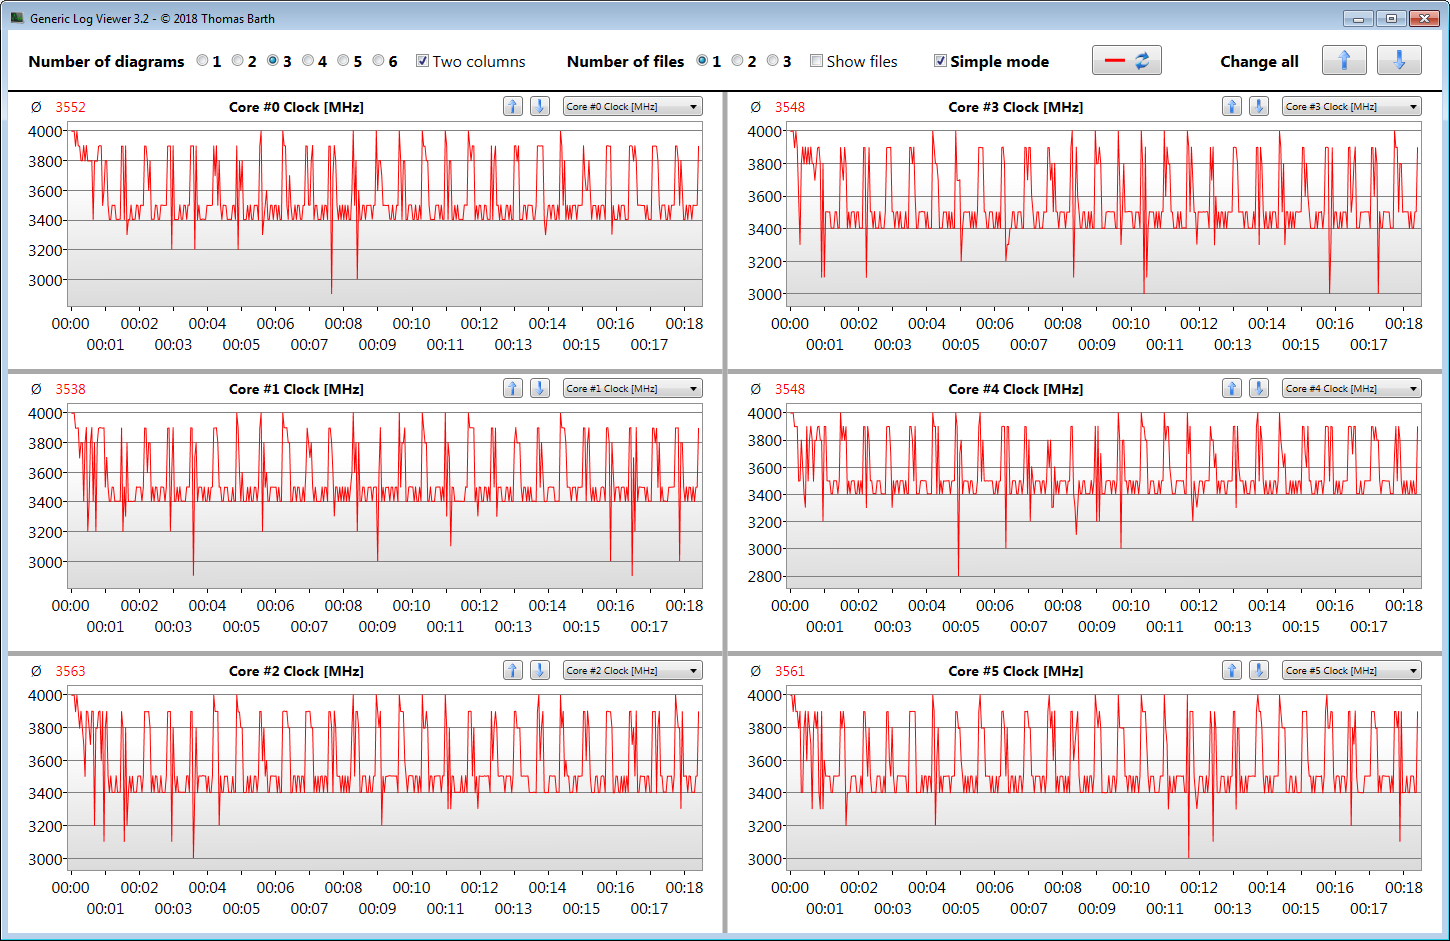Open the Core #5 Clock [MHz] dropdown
This screenshot has height=941, width=1450.
coord(1352,670)
